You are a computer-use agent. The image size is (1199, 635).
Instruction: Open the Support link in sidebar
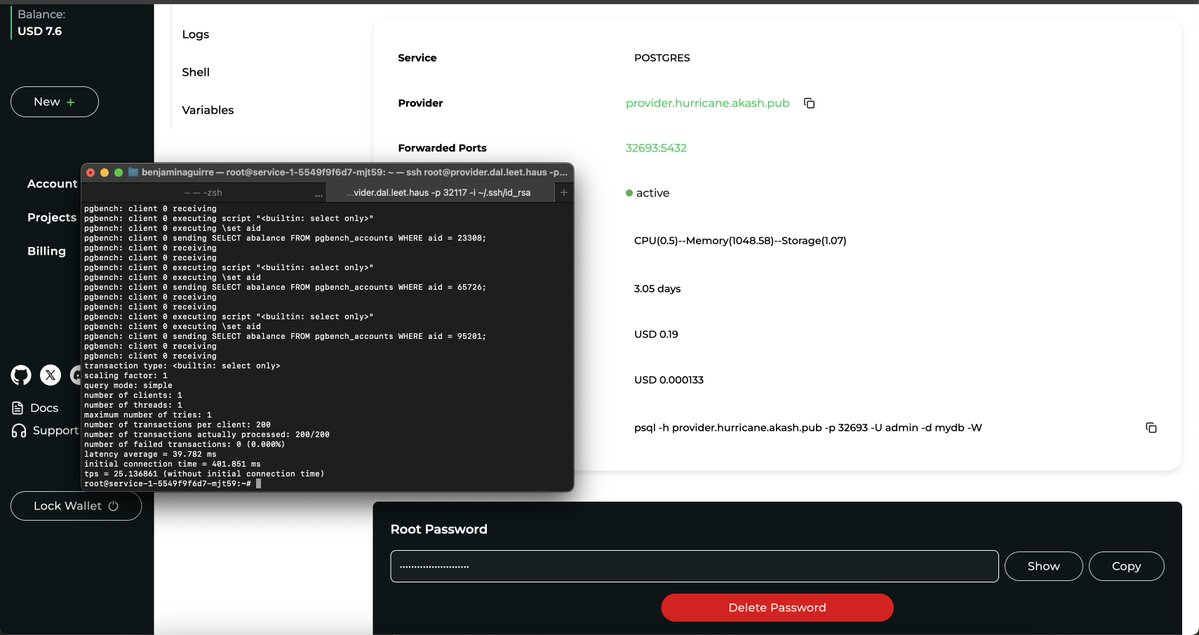point(45,431)
